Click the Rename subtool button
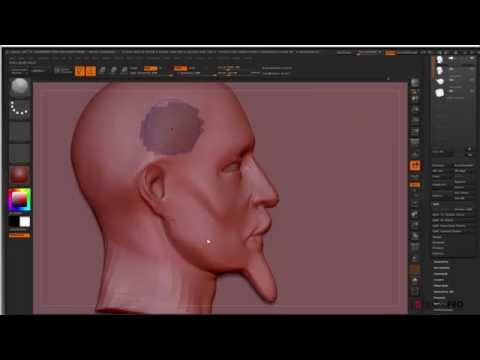Image resolution: width=480 pixels, height=360 pixels. click(x=441, y=165)
